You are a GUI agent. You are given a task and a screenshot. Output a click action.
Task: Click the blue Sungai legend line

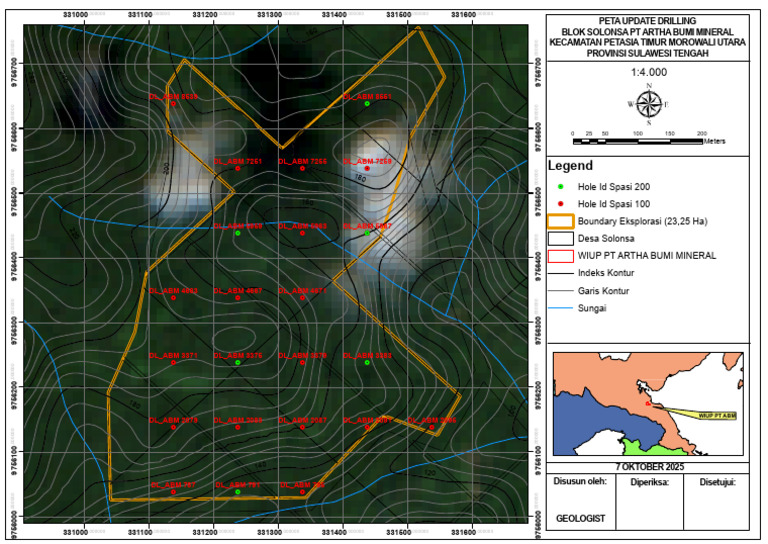click(x=560, y=308)
